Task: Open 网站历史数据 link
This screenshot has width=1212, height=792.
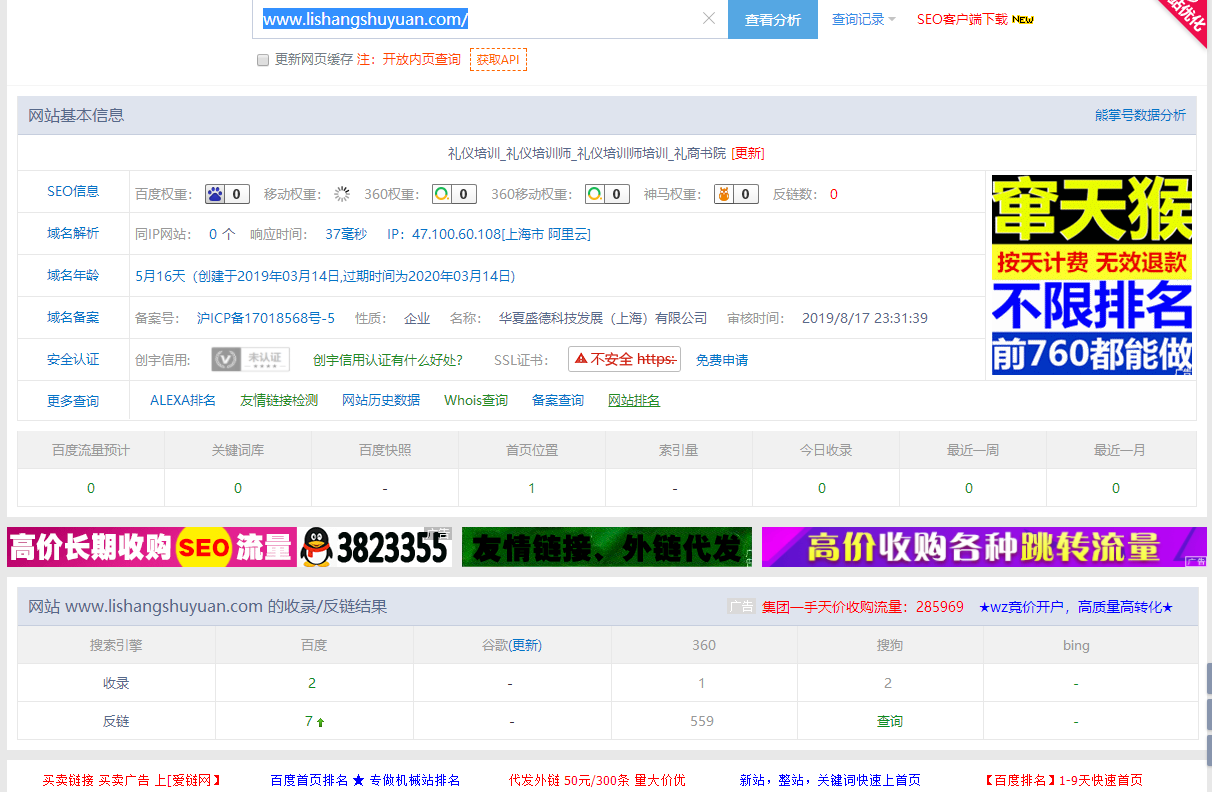Action: [x=381, y=400]
